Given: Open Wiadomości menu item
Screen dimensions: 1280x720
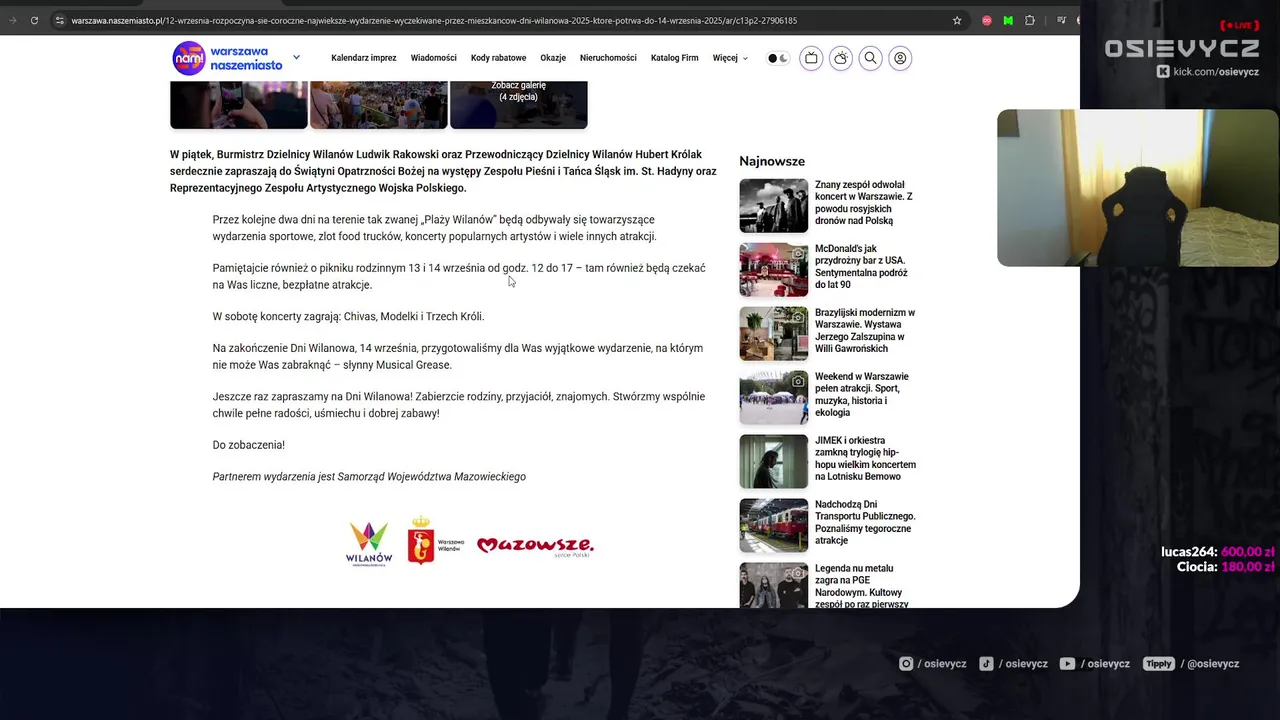Looking at the screenshot, I should [x=434, y=58].
